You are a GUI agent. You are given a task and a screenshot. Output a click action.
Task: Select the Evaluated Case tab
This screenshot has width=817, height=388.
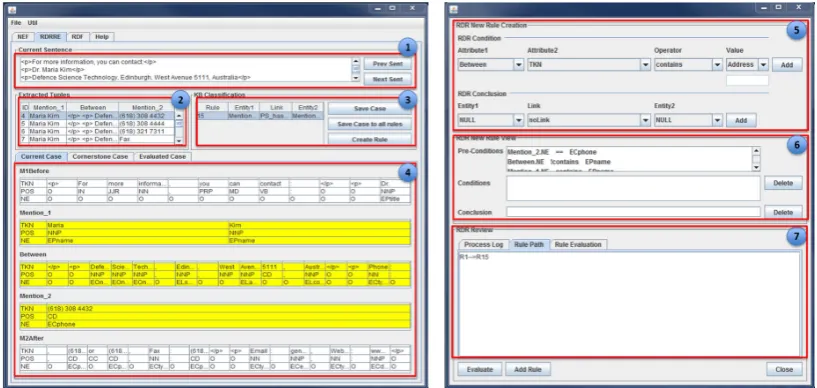163,156
